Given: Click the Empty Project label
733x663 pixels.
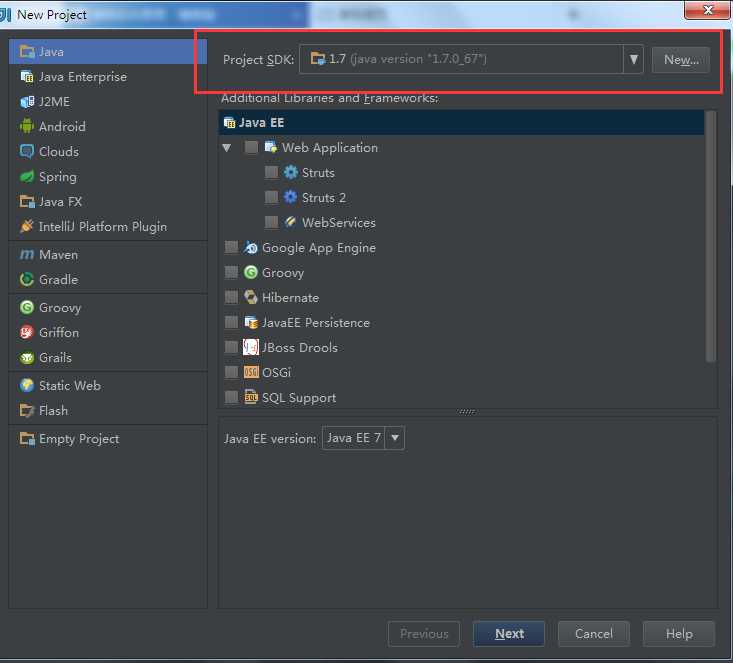Looking at the screenshot, I should pyautogui.click(x=79, y=439).
